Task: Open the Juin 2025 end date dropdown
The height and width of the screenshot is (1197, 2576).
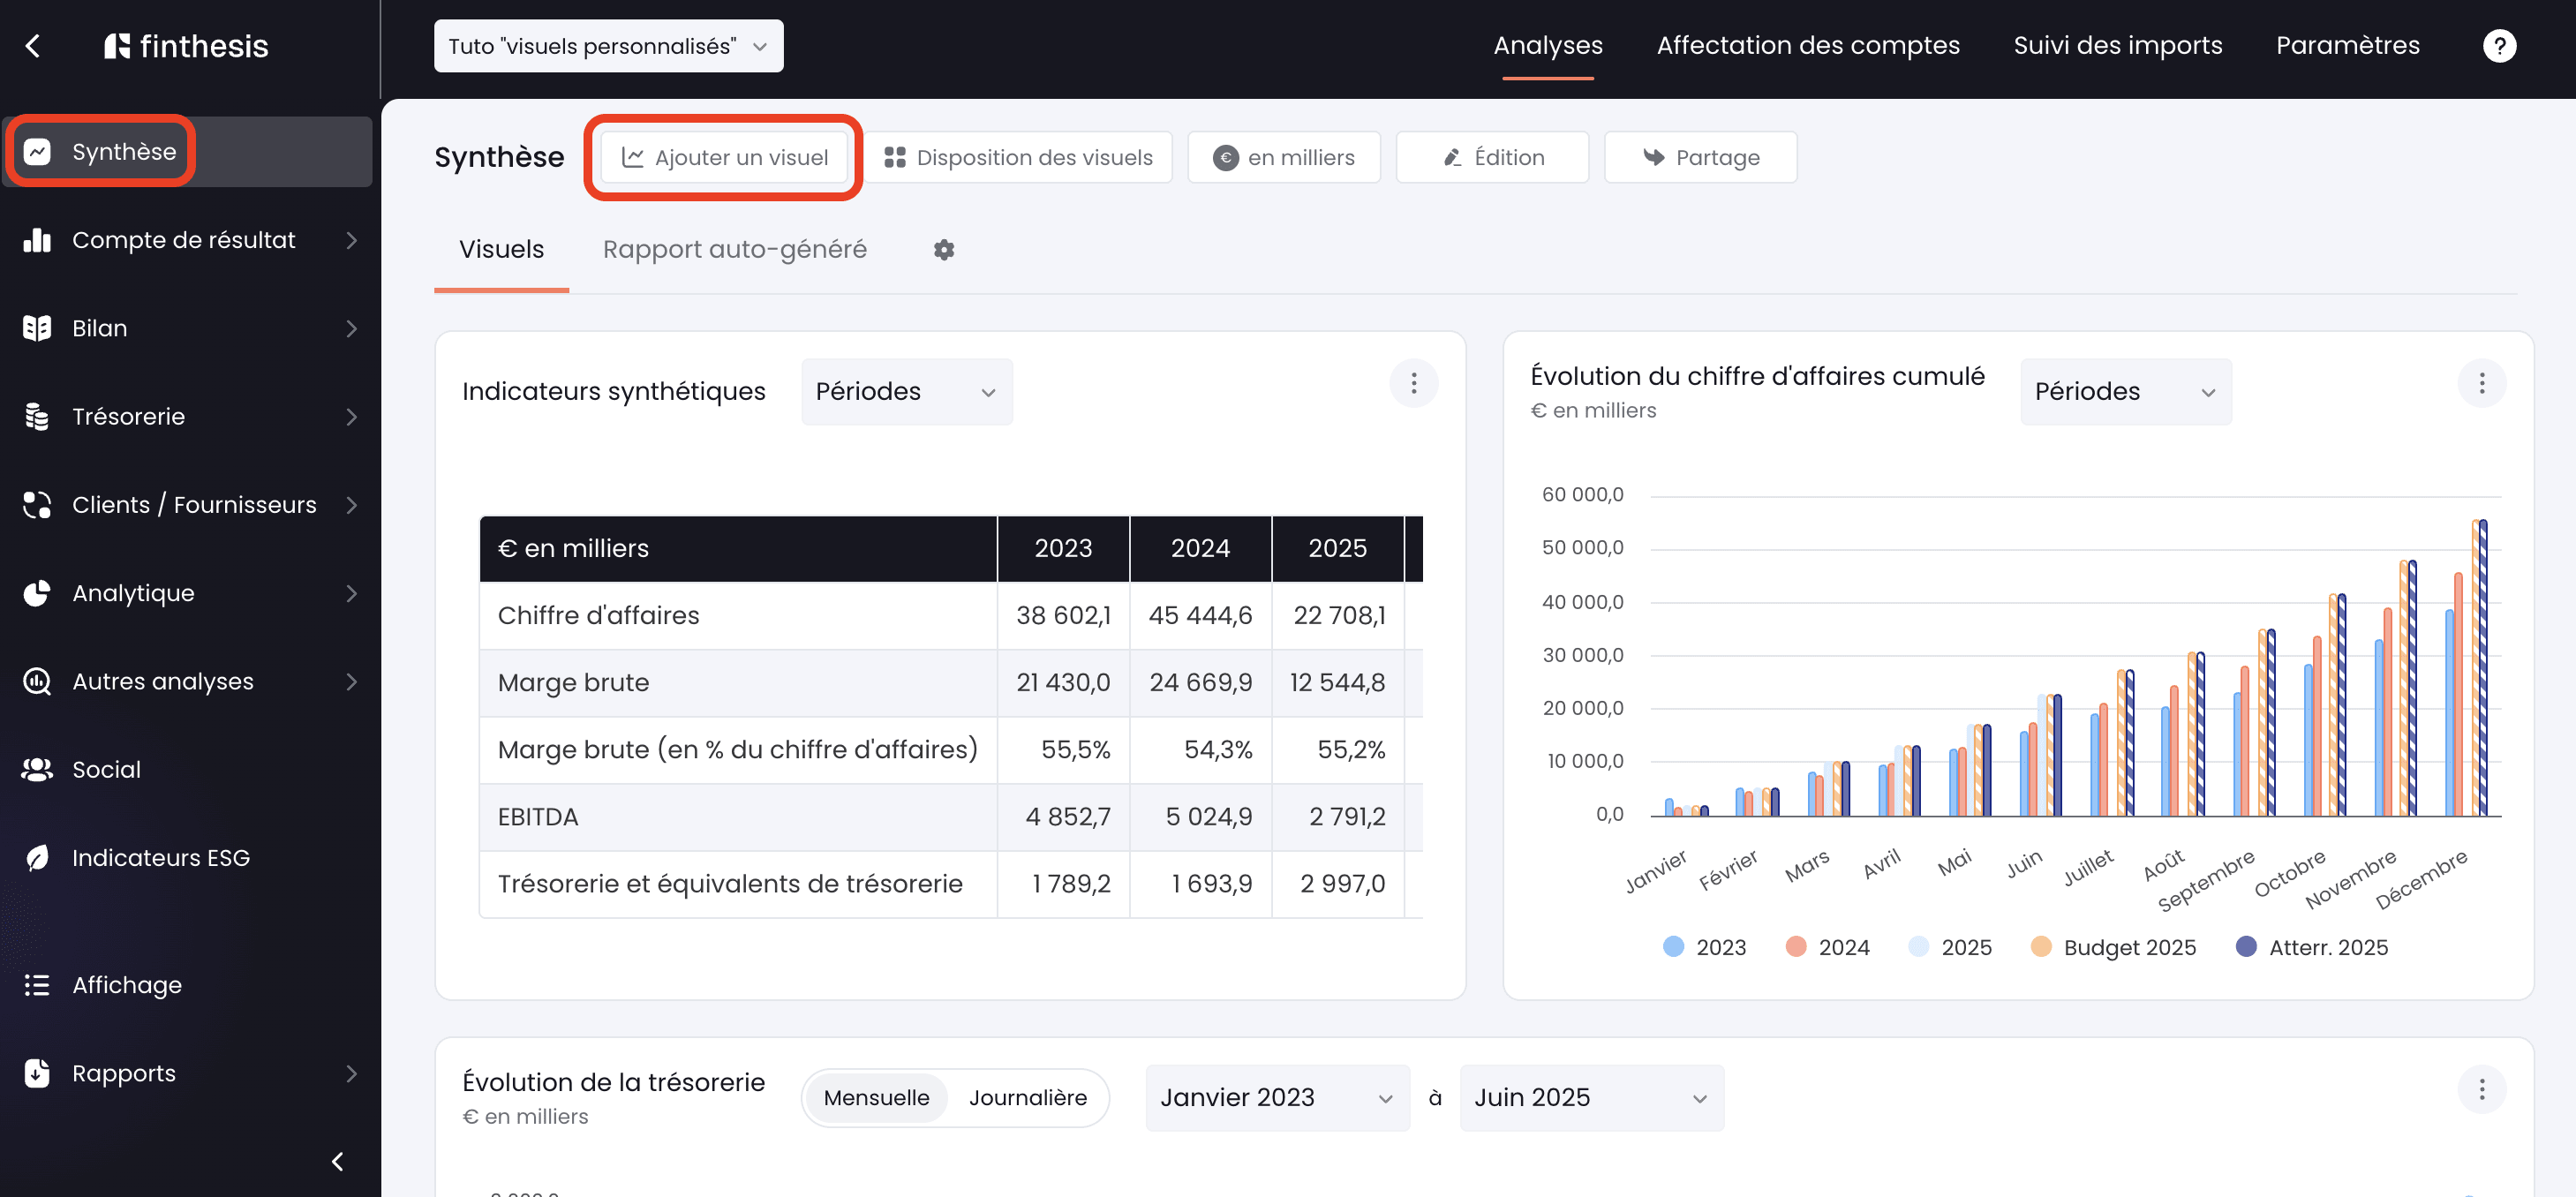Action: pos(1591,1098)
